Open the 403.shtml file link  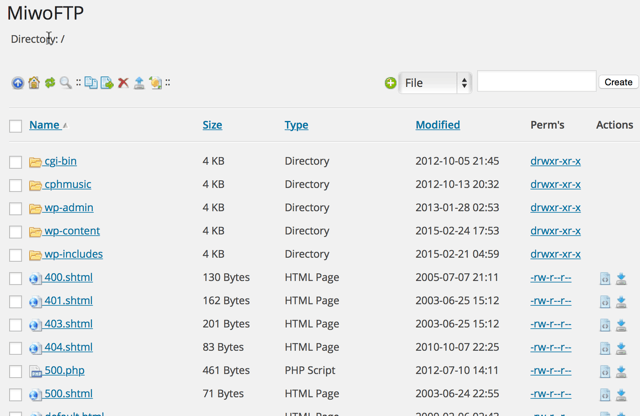(69, 324)
